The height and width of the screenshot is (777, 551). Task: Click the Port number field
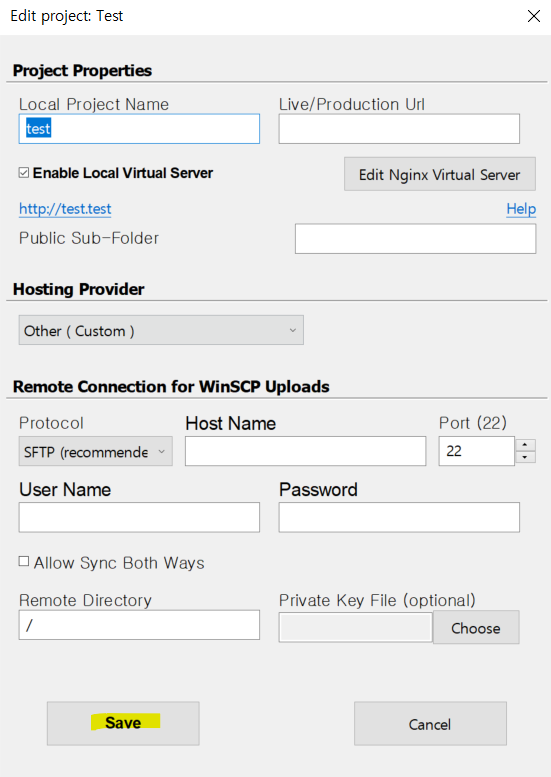[476, 451]
